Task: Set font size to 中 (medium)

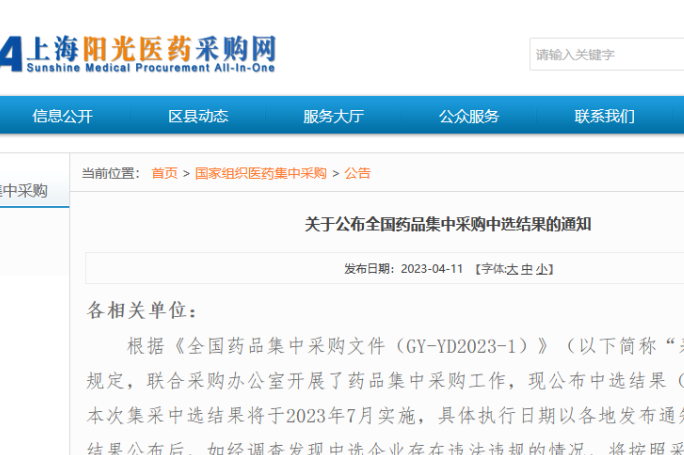Action: point(527,269)
